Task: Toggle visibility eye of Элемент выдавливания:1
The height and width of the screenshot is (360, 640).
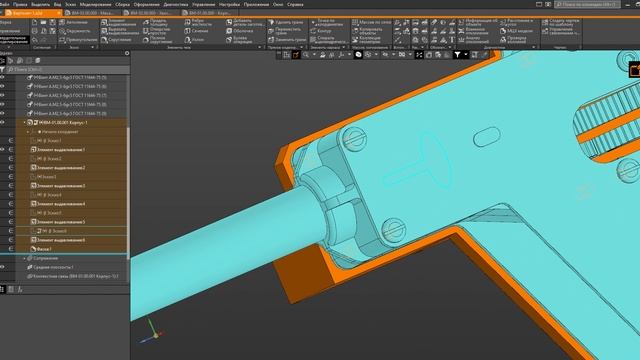Action: (2, 149)
